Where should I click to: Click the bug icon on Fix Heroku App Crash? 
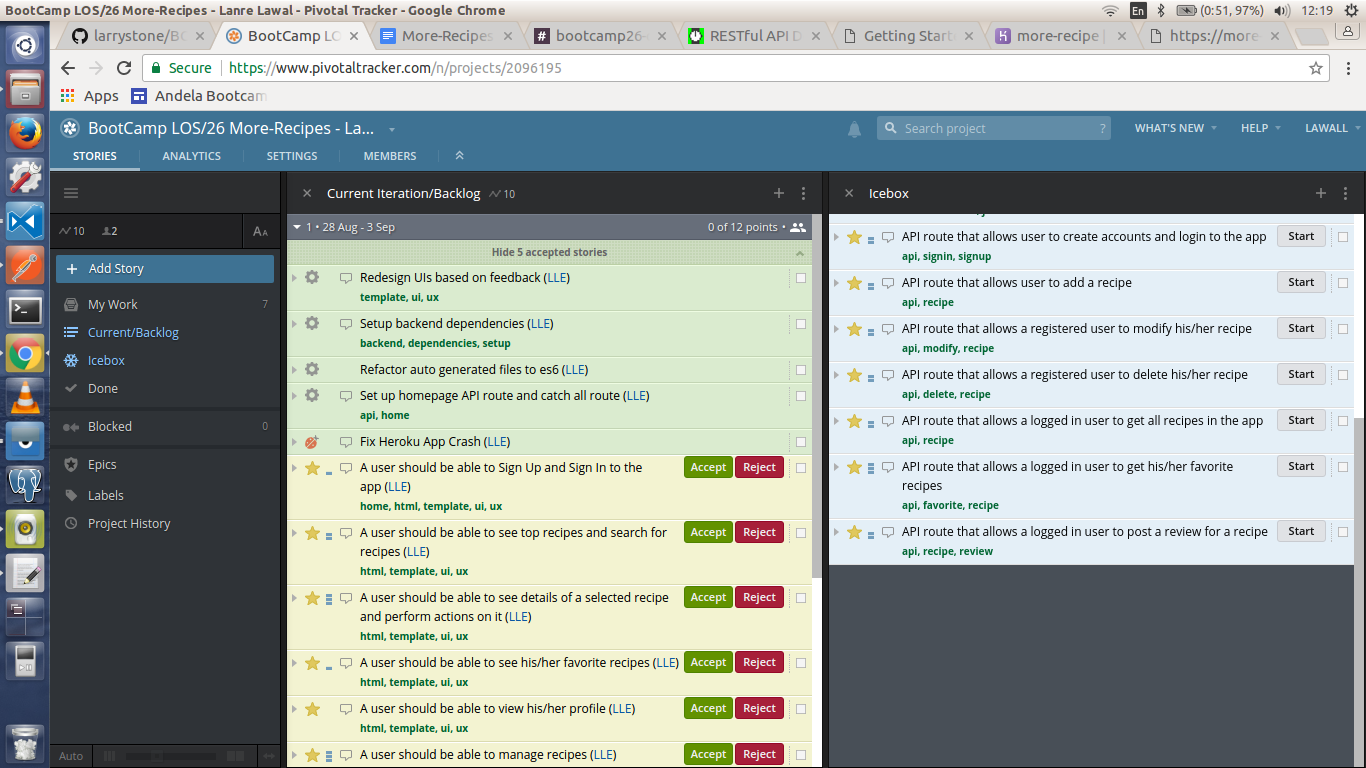[312, 441]
